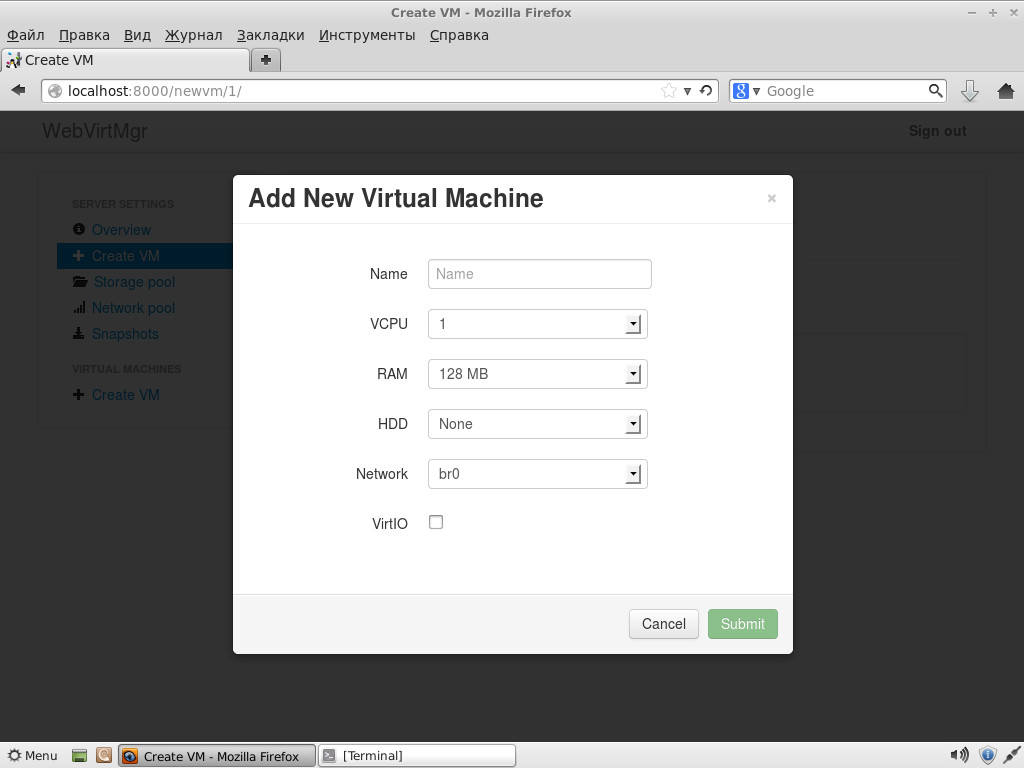Screen dimensions: 1024x768
Task: Click the Cancel button
Action: tap(664, 624)
